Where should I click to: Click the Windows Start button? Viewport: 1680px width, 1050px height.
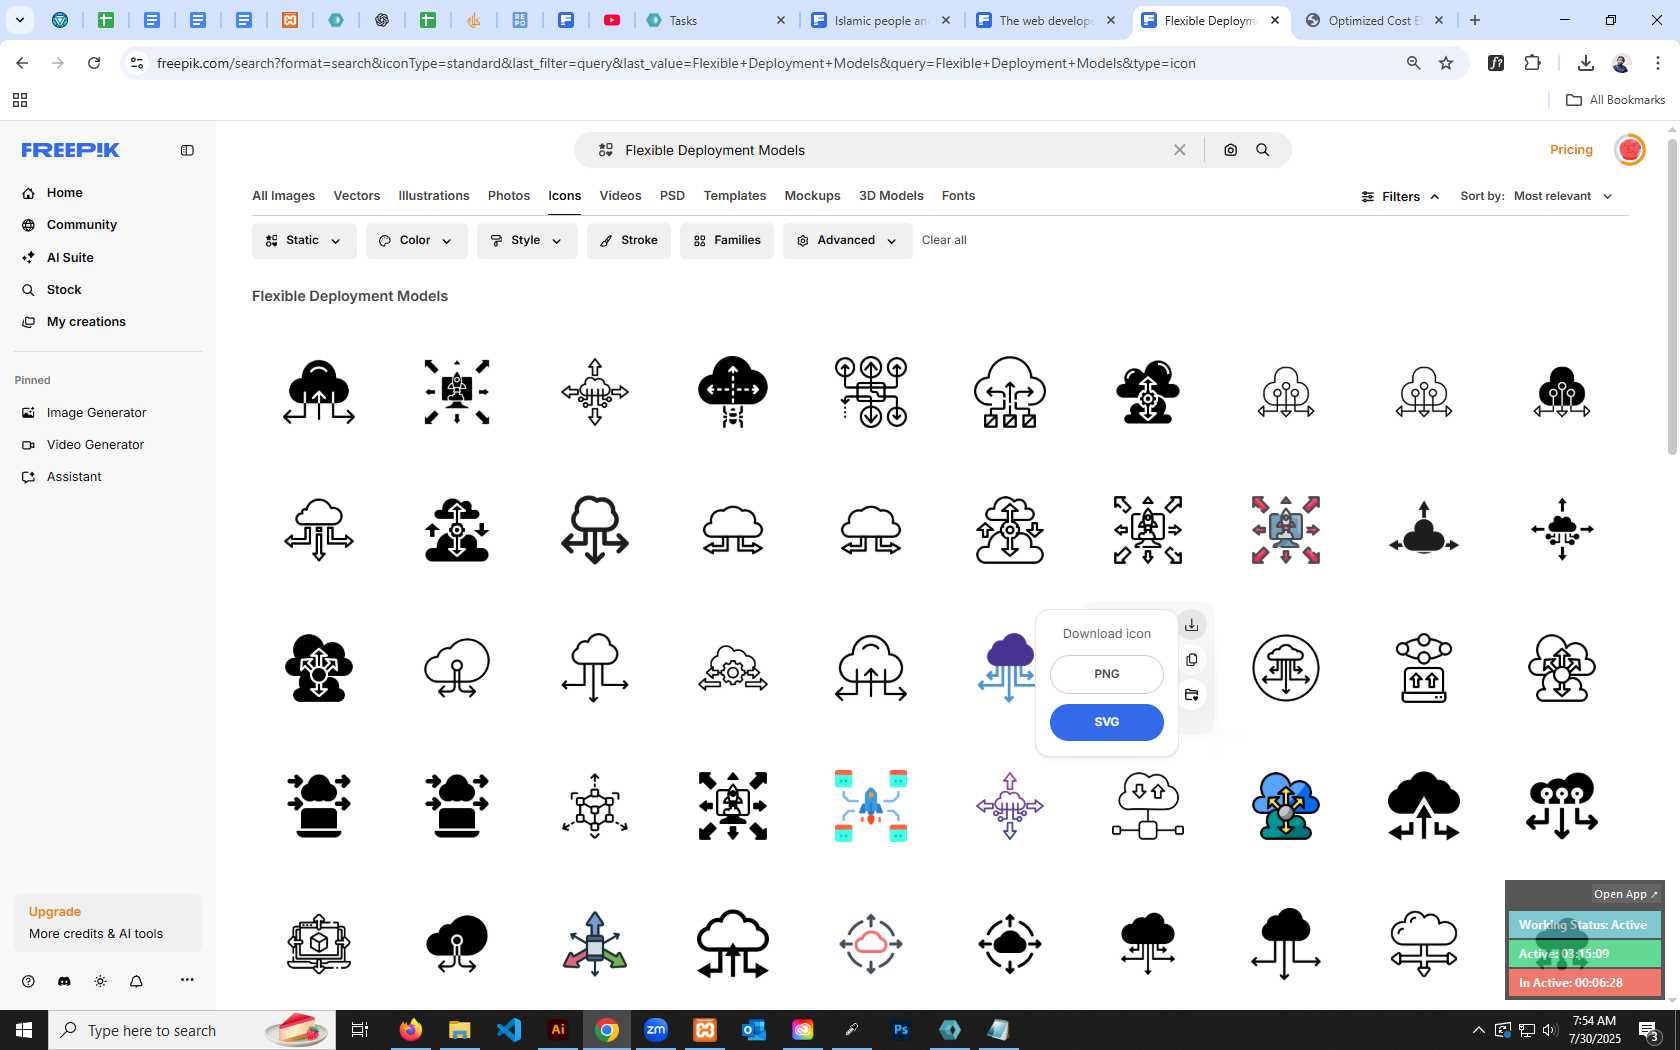coord(24,1030)
